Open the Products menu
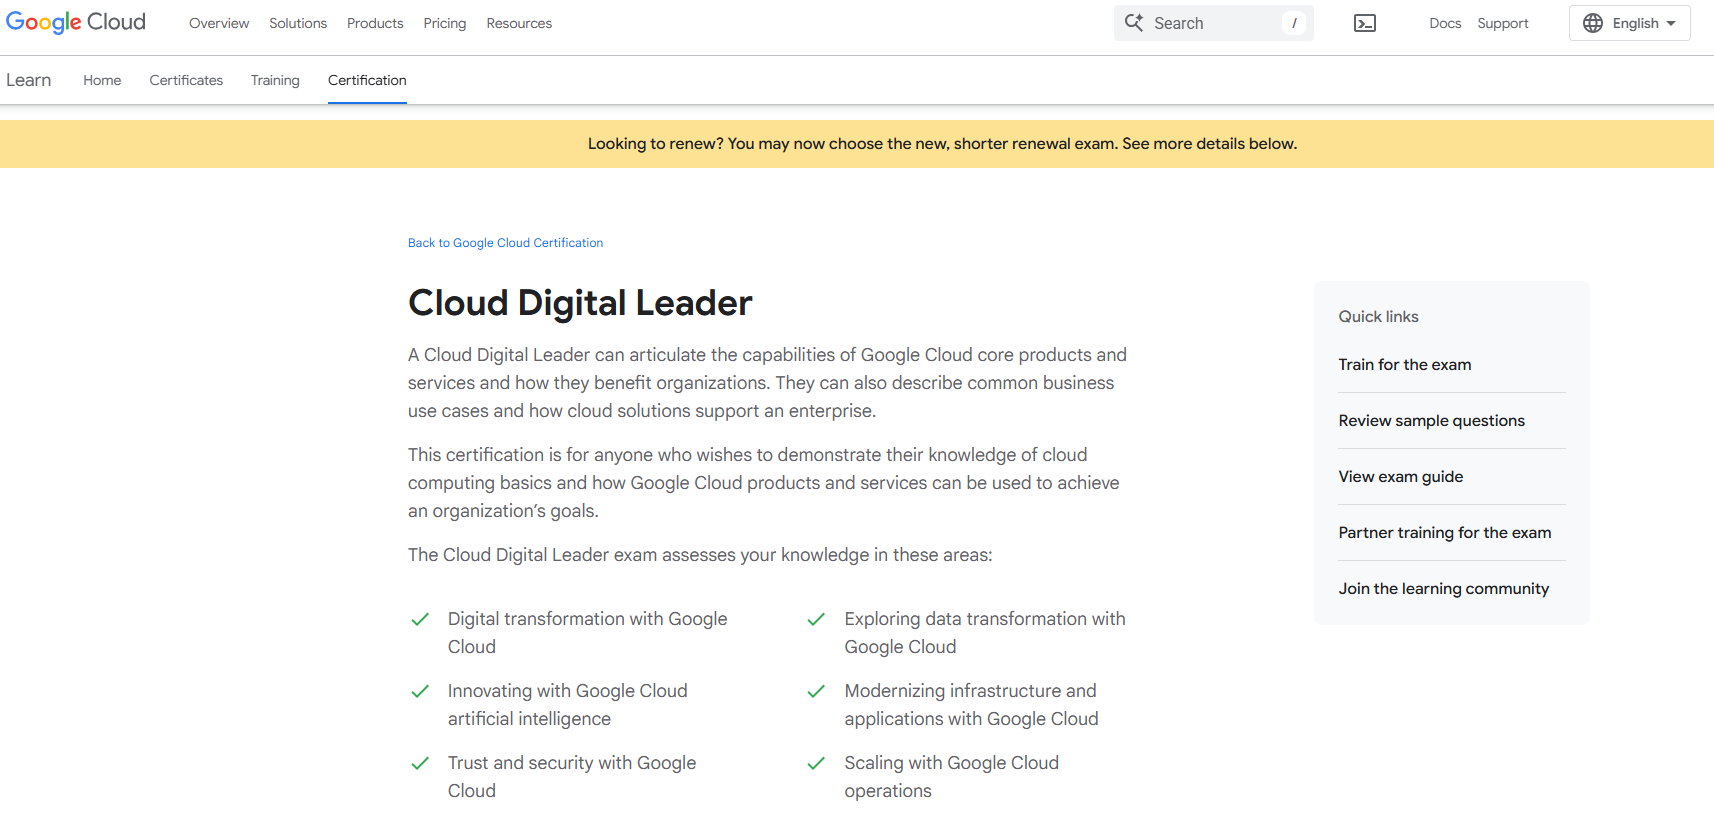The width and height of the screenshot is (1714, 830). pos(375,23)
